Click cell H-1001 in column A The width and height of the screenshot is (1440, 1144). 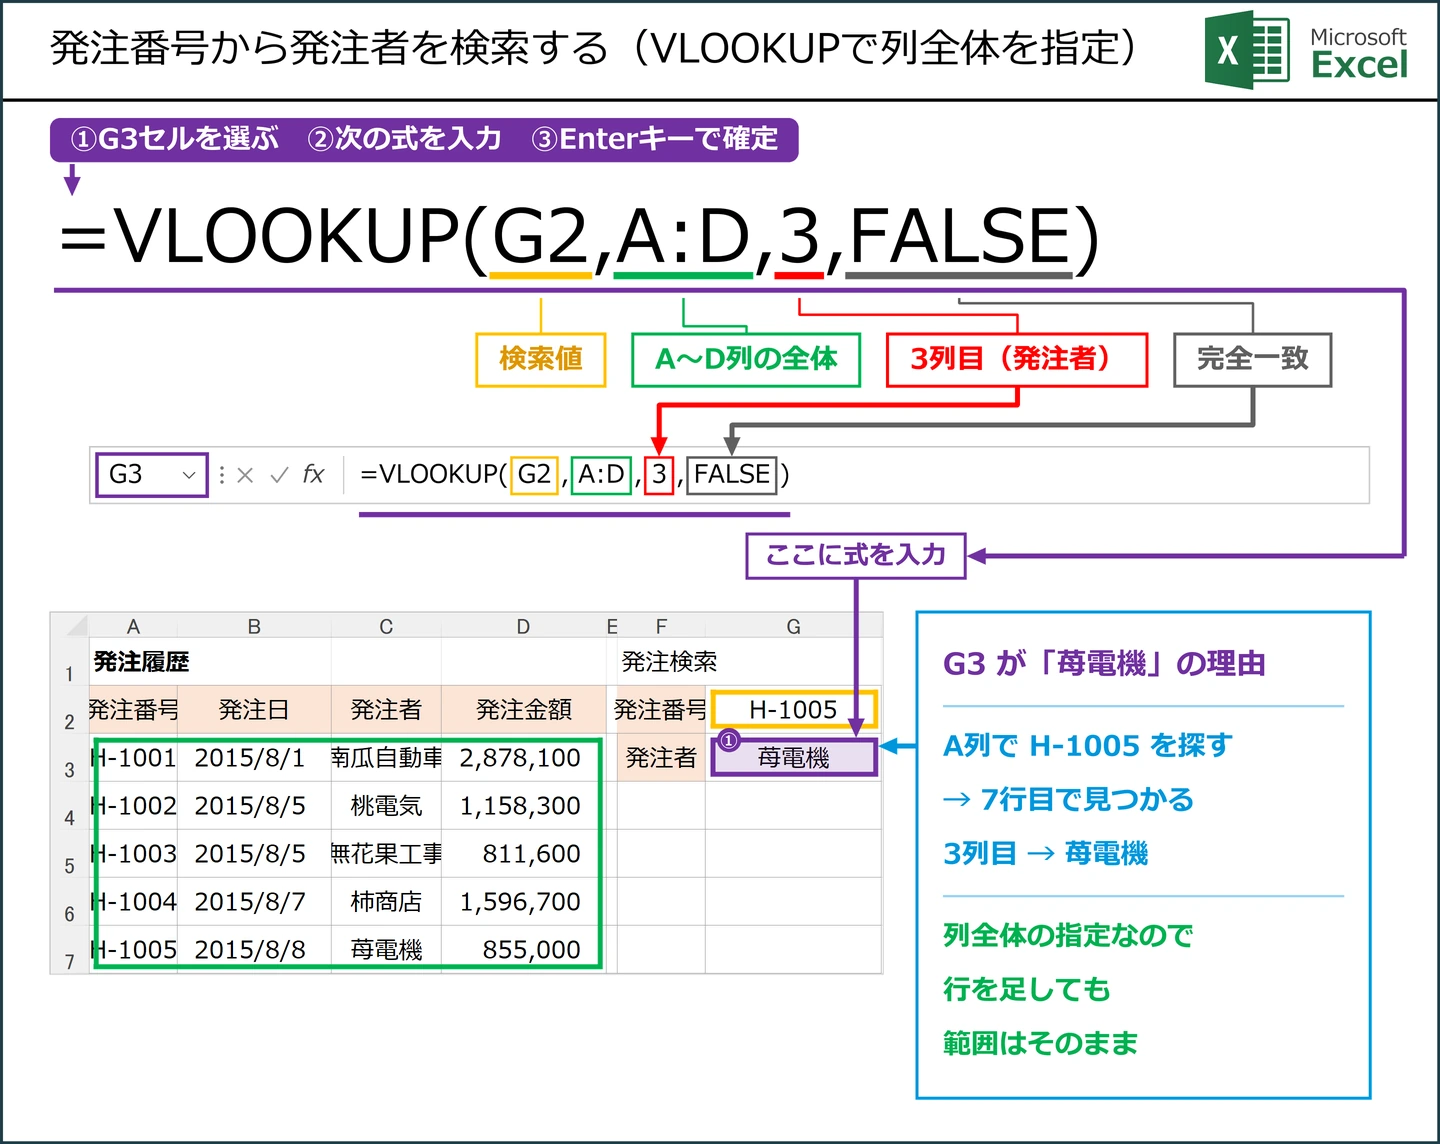click(134, 758)
